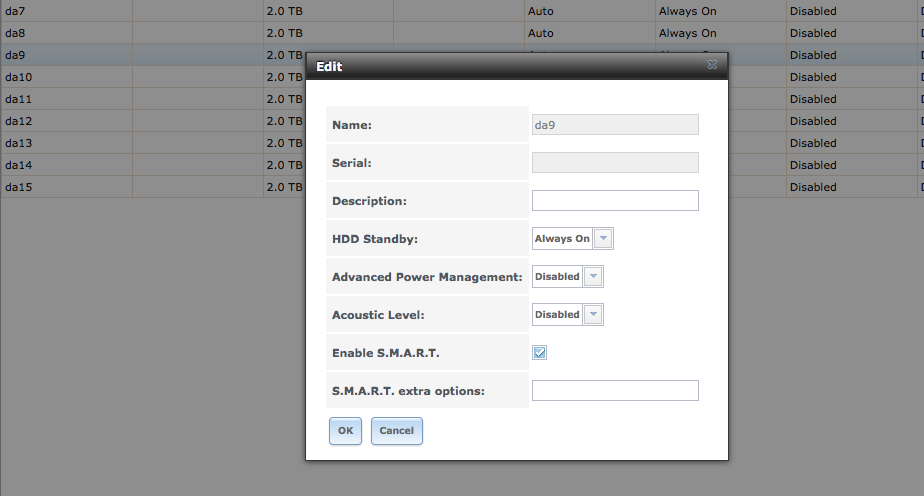
Task: Click the Auto cell in da8 row
Action: point(540,33)
